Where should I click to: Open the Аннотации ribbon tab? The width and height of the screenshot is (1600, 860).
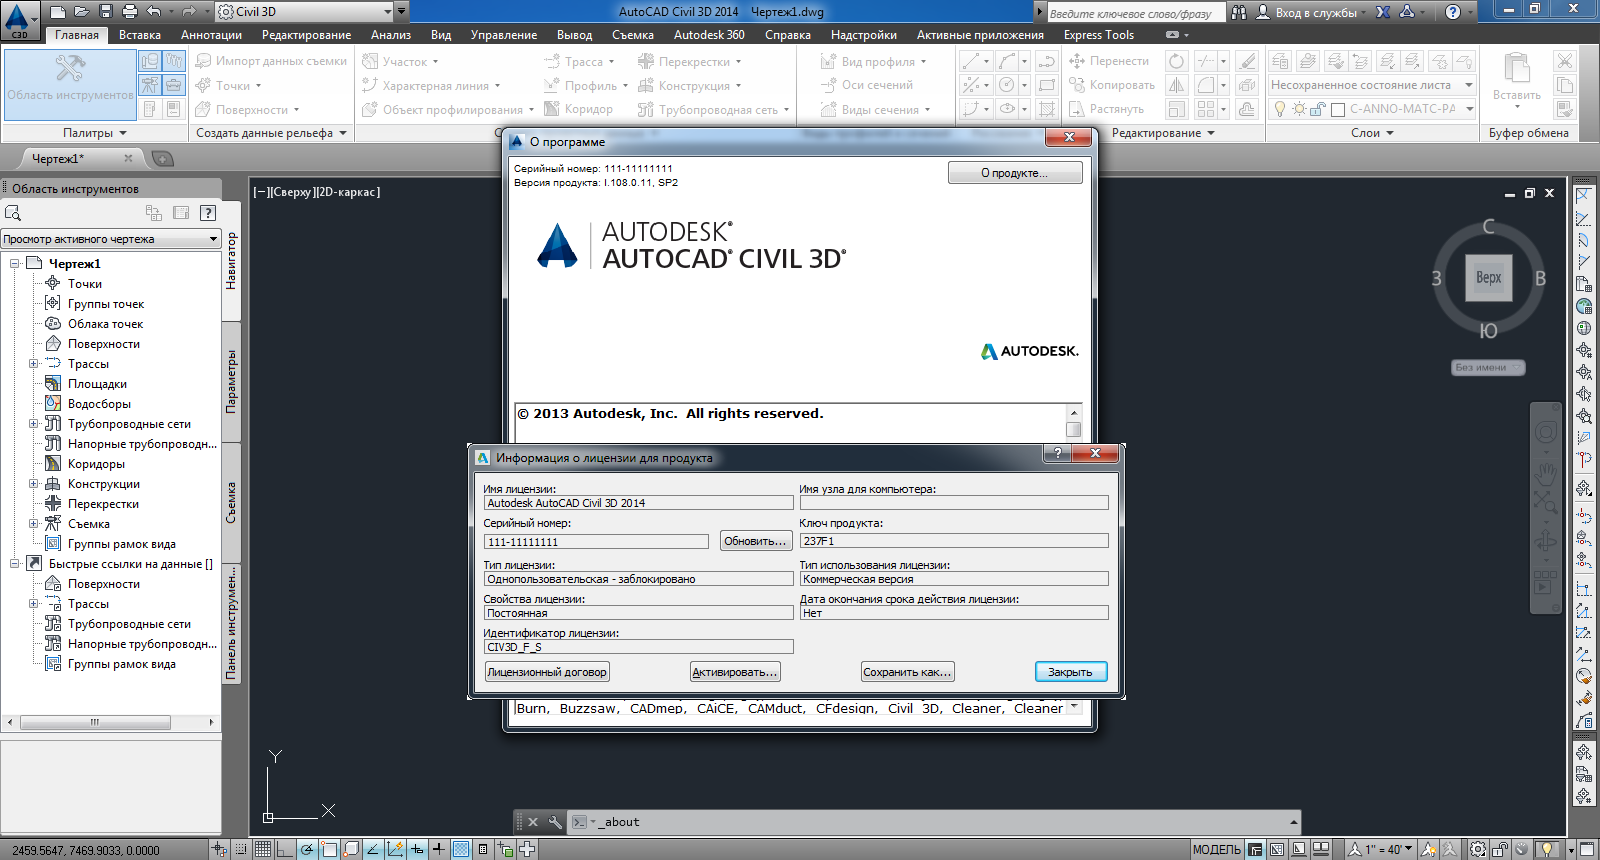(x=211, y=35)
